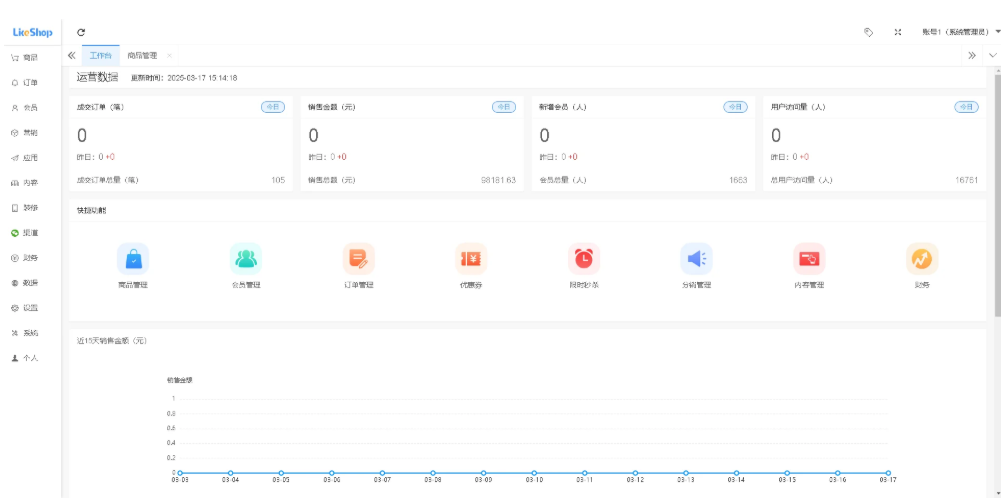The width and height of the screenshot is (1001, 500).
Task: Click the 运营数据 heading
Action: coord(97,77)
